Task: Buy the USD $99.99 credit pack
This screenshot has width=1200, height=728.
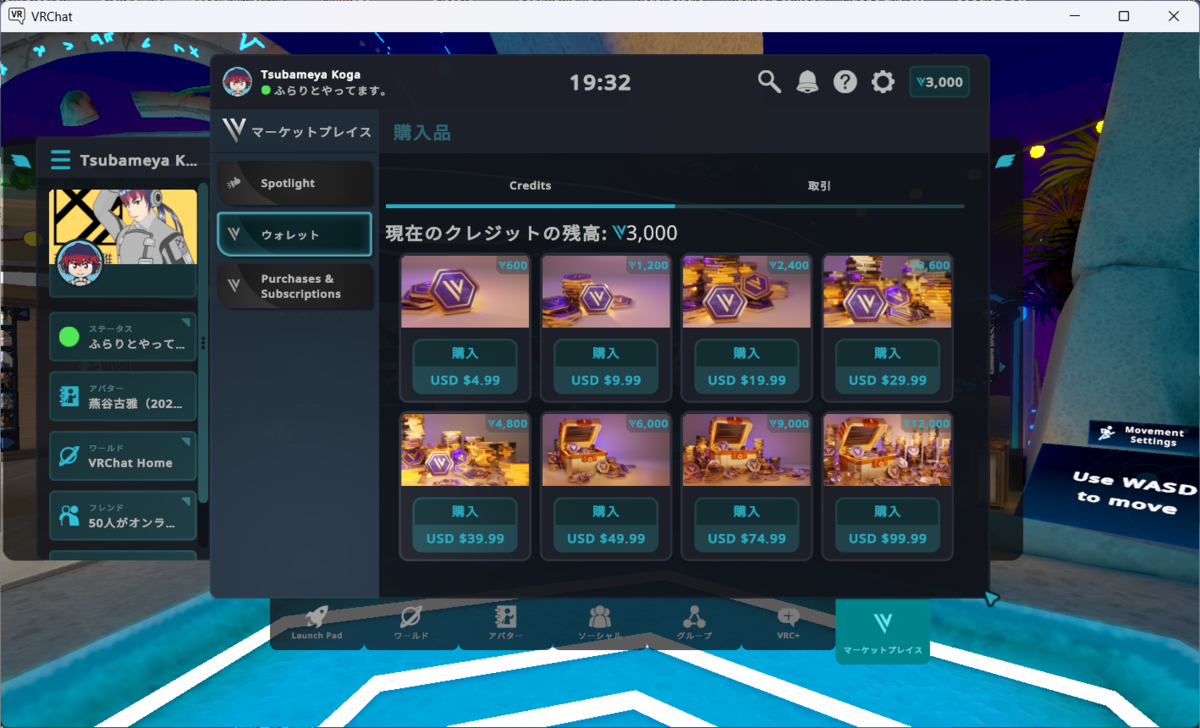Action: pos(888,525)
